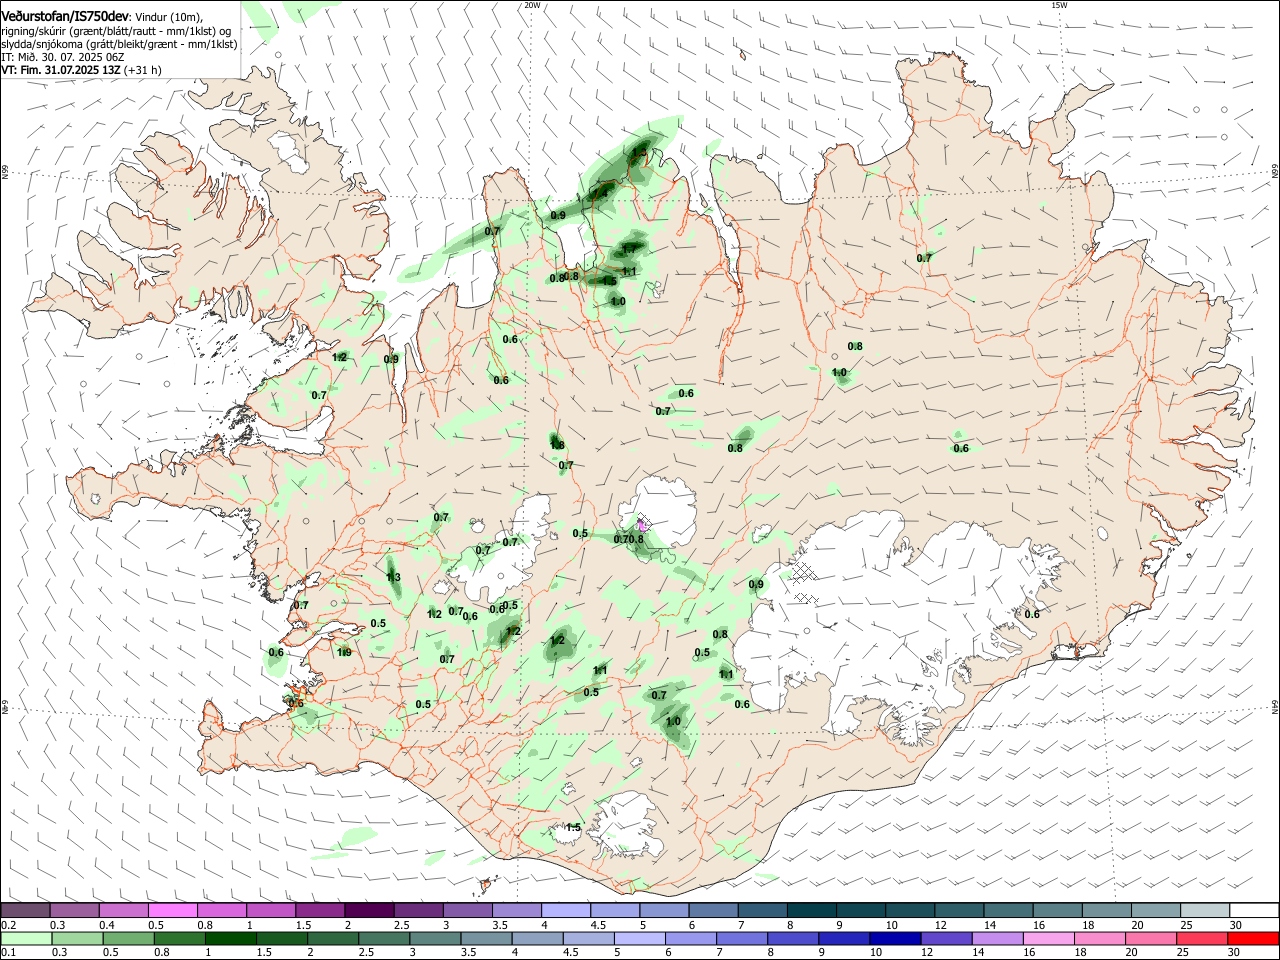Click the rain legend swatch labeled 9

[844, 939]
